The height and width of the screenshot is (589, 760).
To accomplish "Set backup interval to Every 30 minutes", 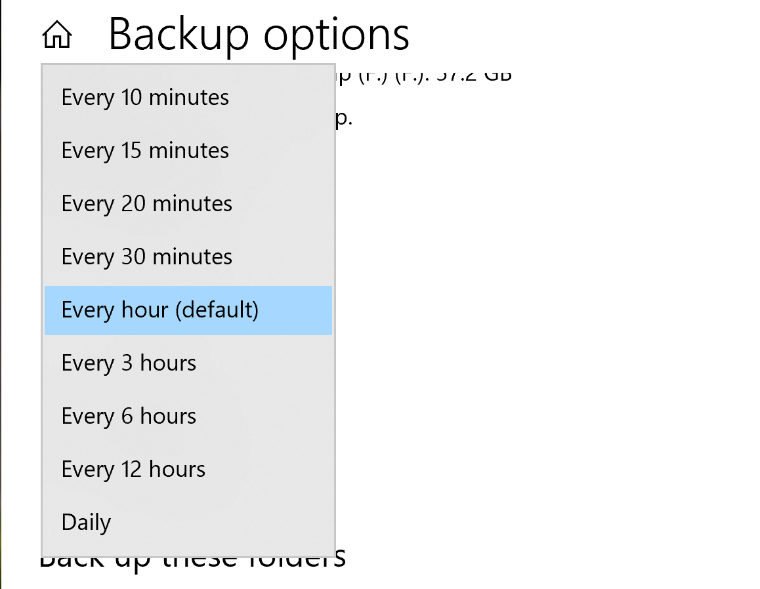I will (147, 257).
